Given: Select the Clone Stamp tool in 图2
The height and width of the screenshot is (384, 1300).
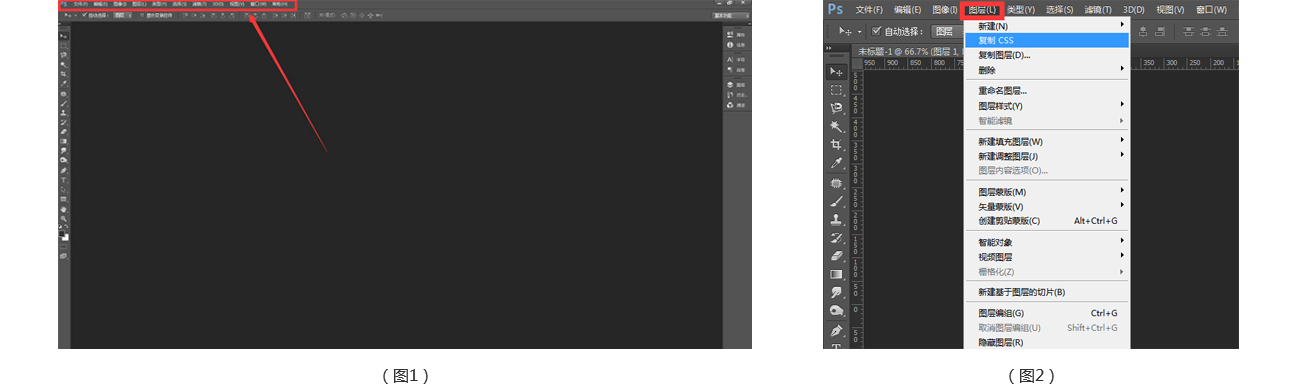Looking at the screenshot, I should pyautogui.click(x=836, y=218).
